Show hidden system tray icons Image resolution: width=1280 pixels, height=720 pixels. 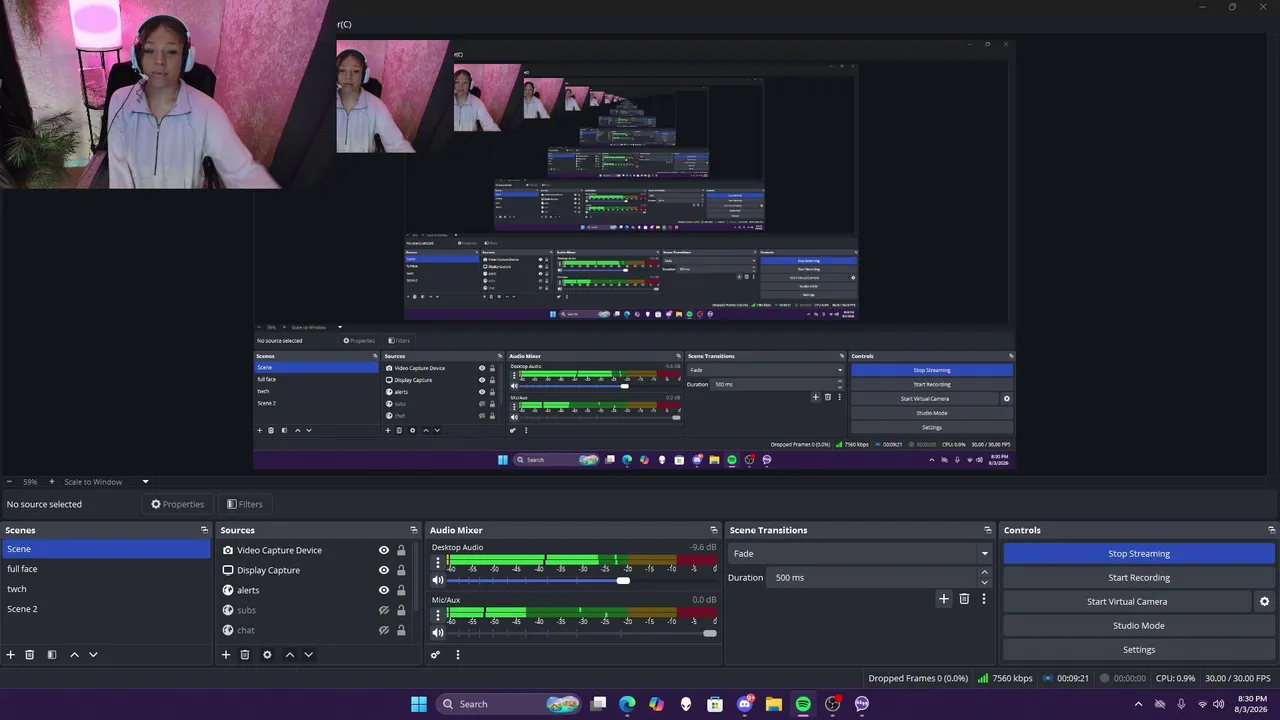pos(1138,704)
